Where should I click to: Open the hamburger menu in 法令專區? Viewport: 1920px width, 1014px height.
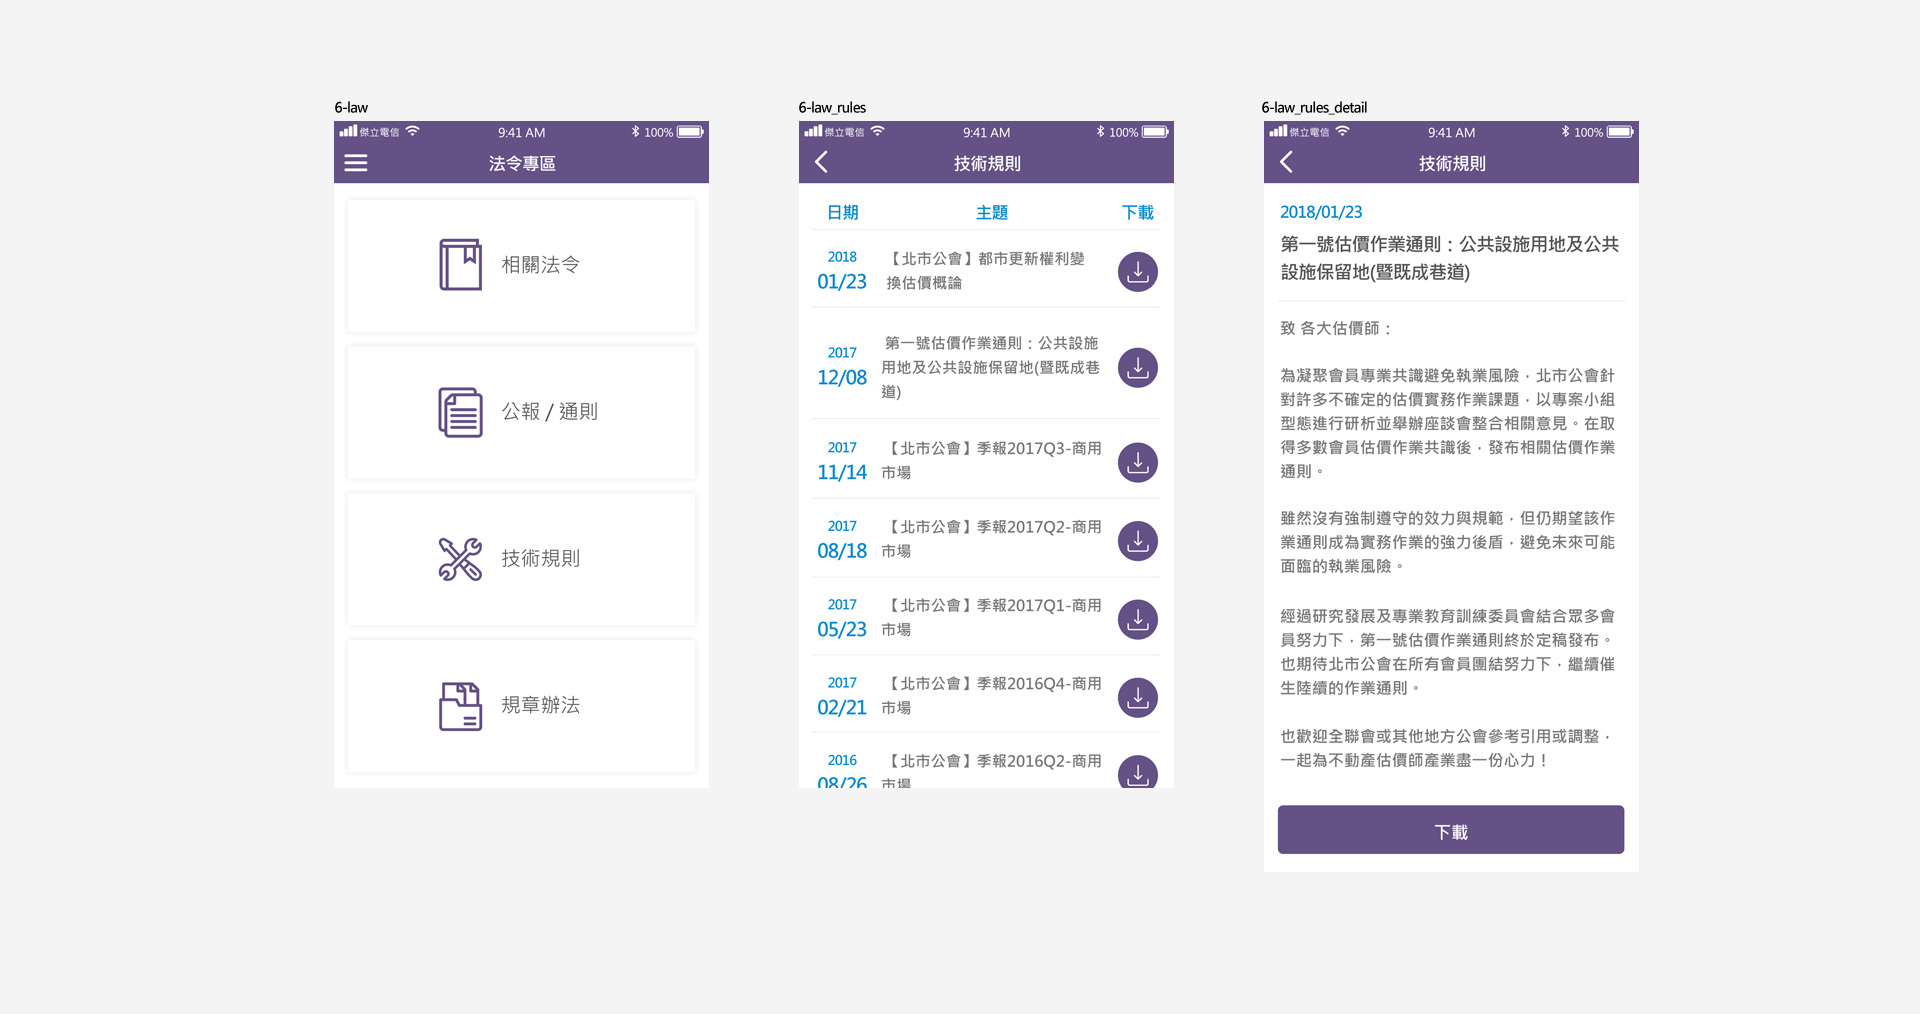tap(356, 163)
